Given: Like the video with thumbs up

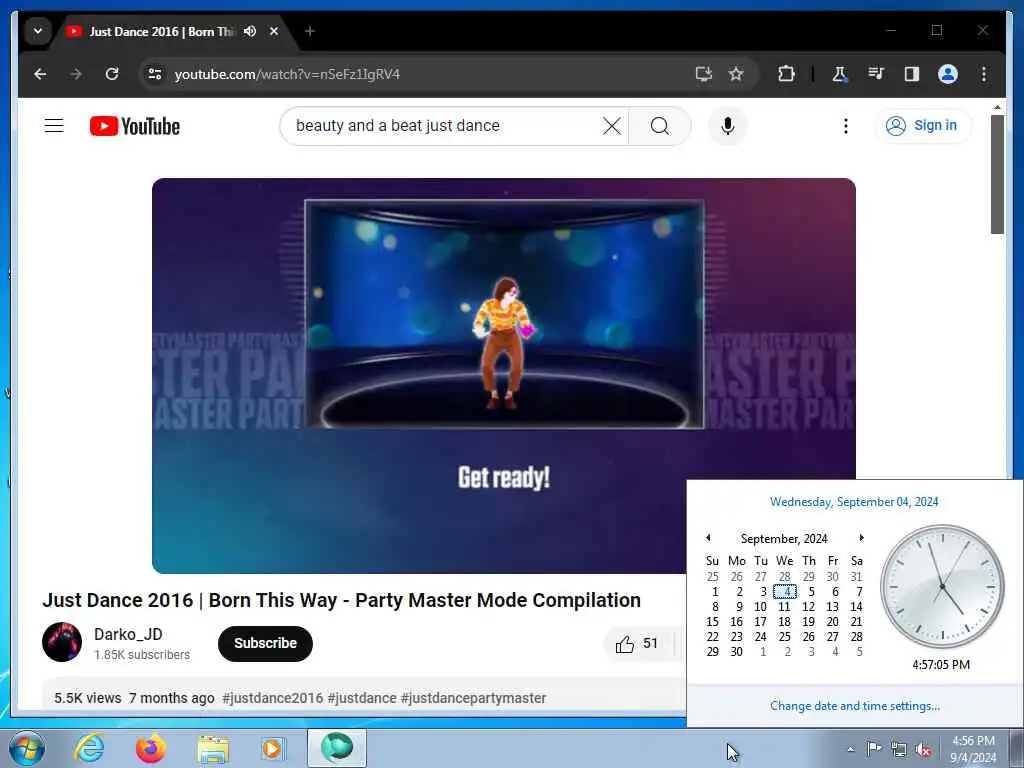Looking at the screenshot, I should [x=636, y=643].
